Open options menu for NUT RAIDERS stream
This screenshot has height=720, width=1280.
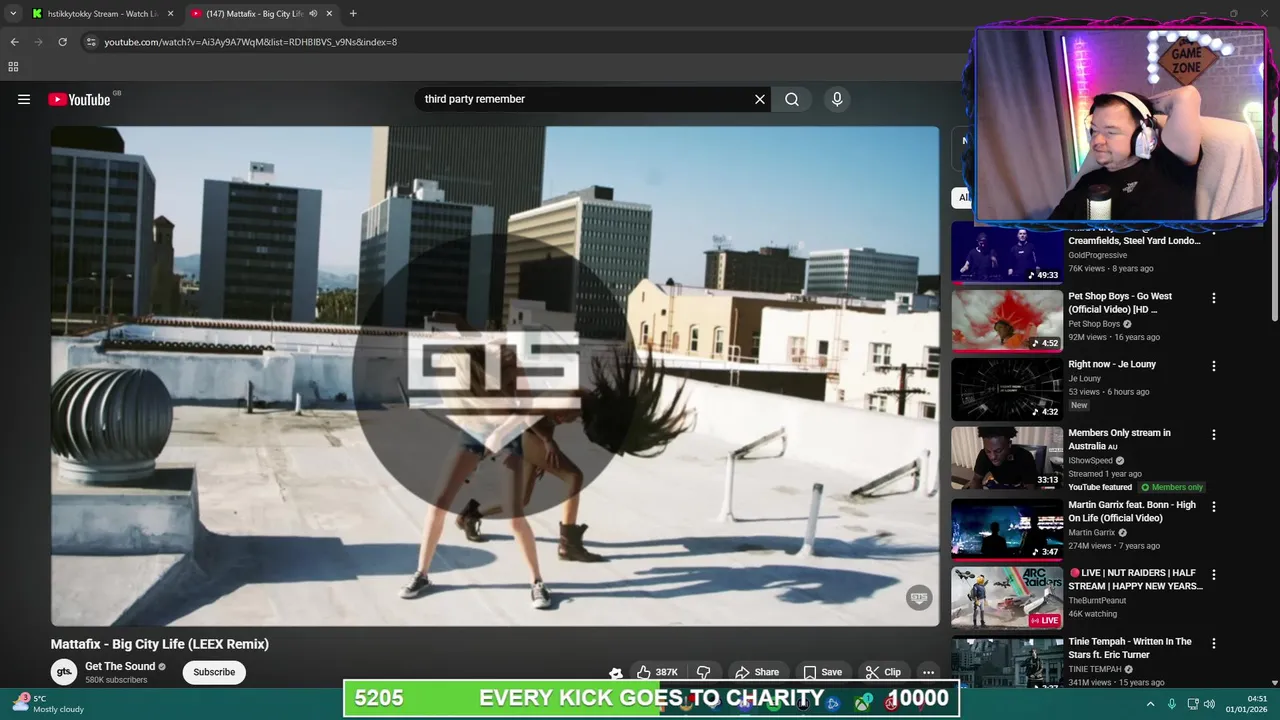point(1214,575)
